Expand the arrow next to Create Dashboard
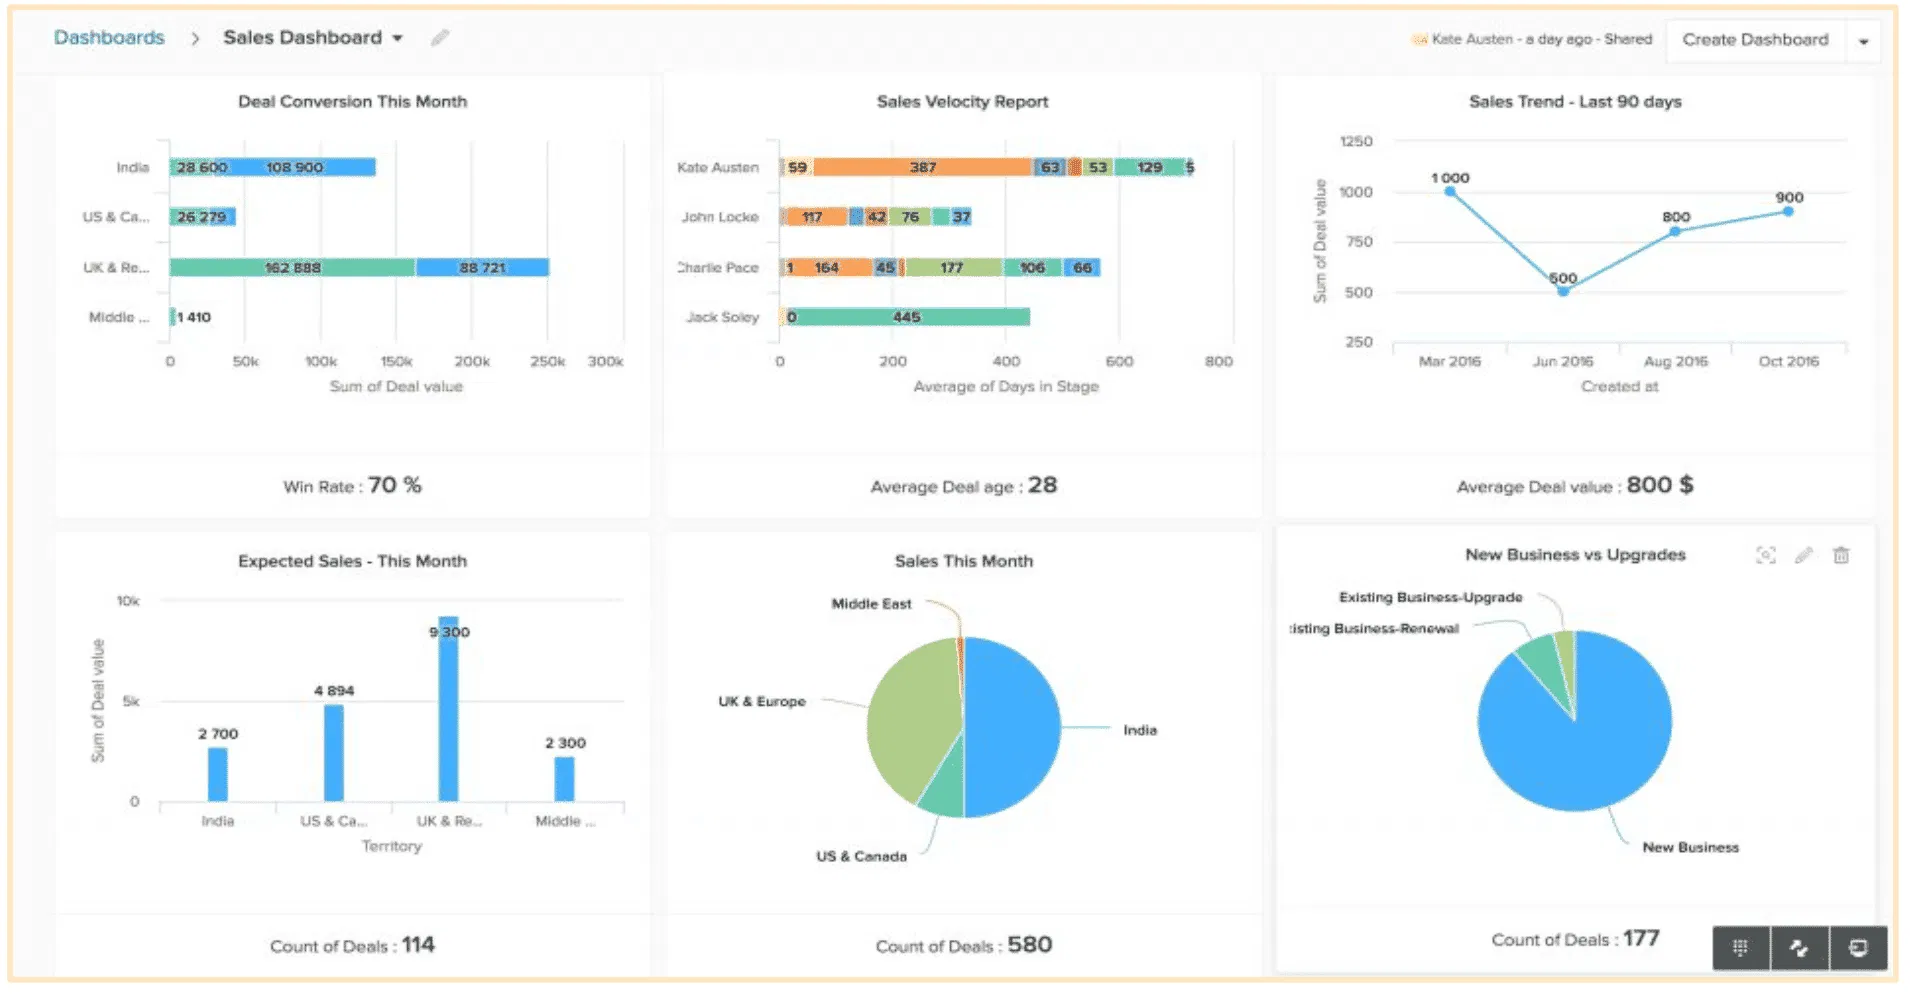Viewport: 1912px width, 994px height. (1863, 41)
